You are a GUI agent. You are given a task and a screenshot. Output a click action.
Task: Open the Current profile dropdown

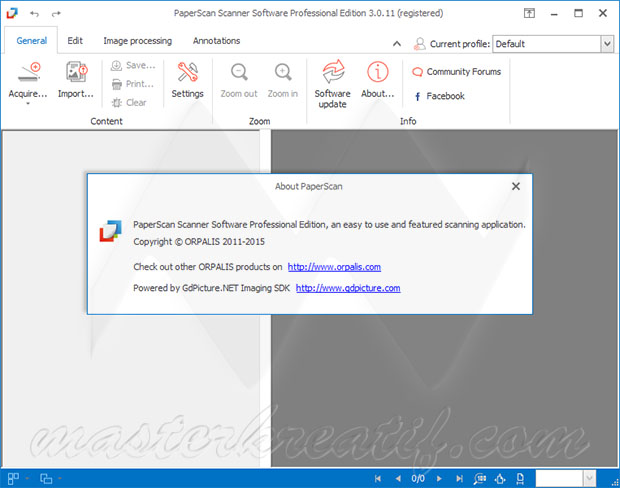pos(607,44)
